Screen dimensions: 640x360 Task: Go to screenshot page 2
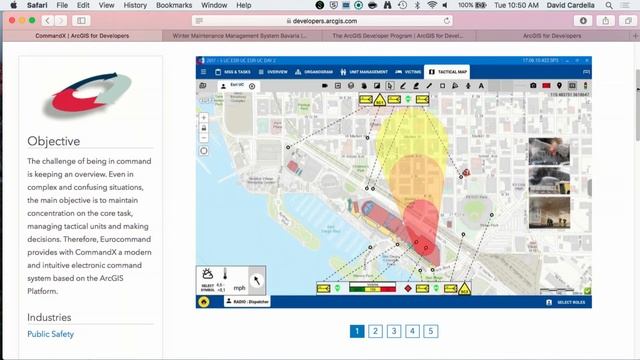(x=376, y=331)
